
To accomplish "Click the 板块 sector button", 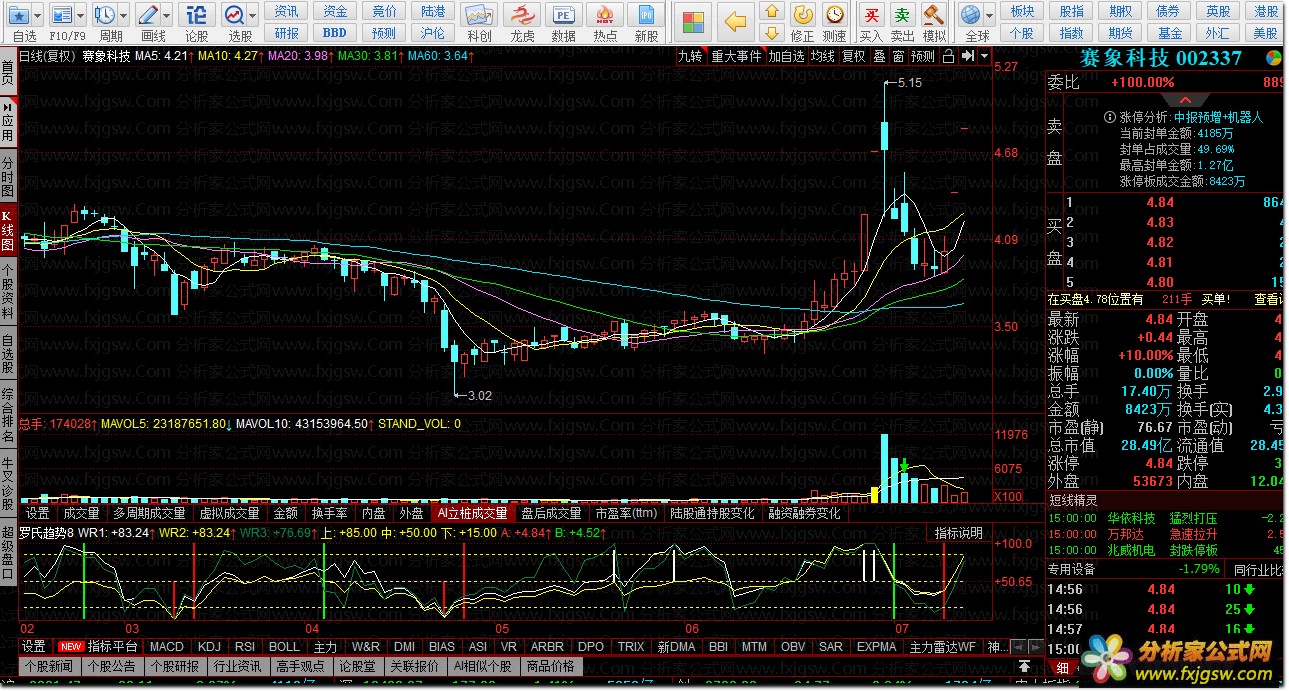I will pos(1022,11).
